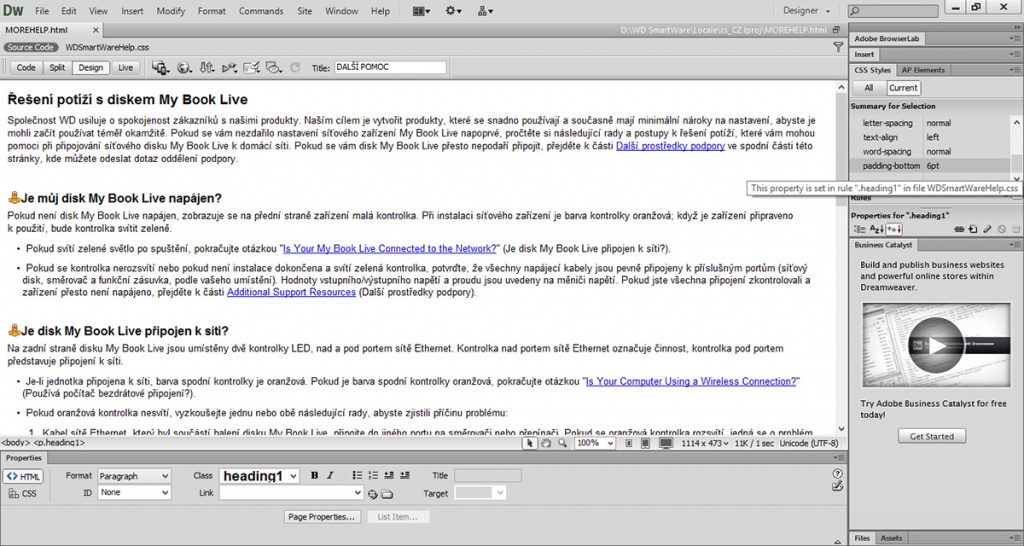Click the Quick Tag Editor icon in Properties
The width and height of the screenshot is (1024, 546).
tap(838, 487)
